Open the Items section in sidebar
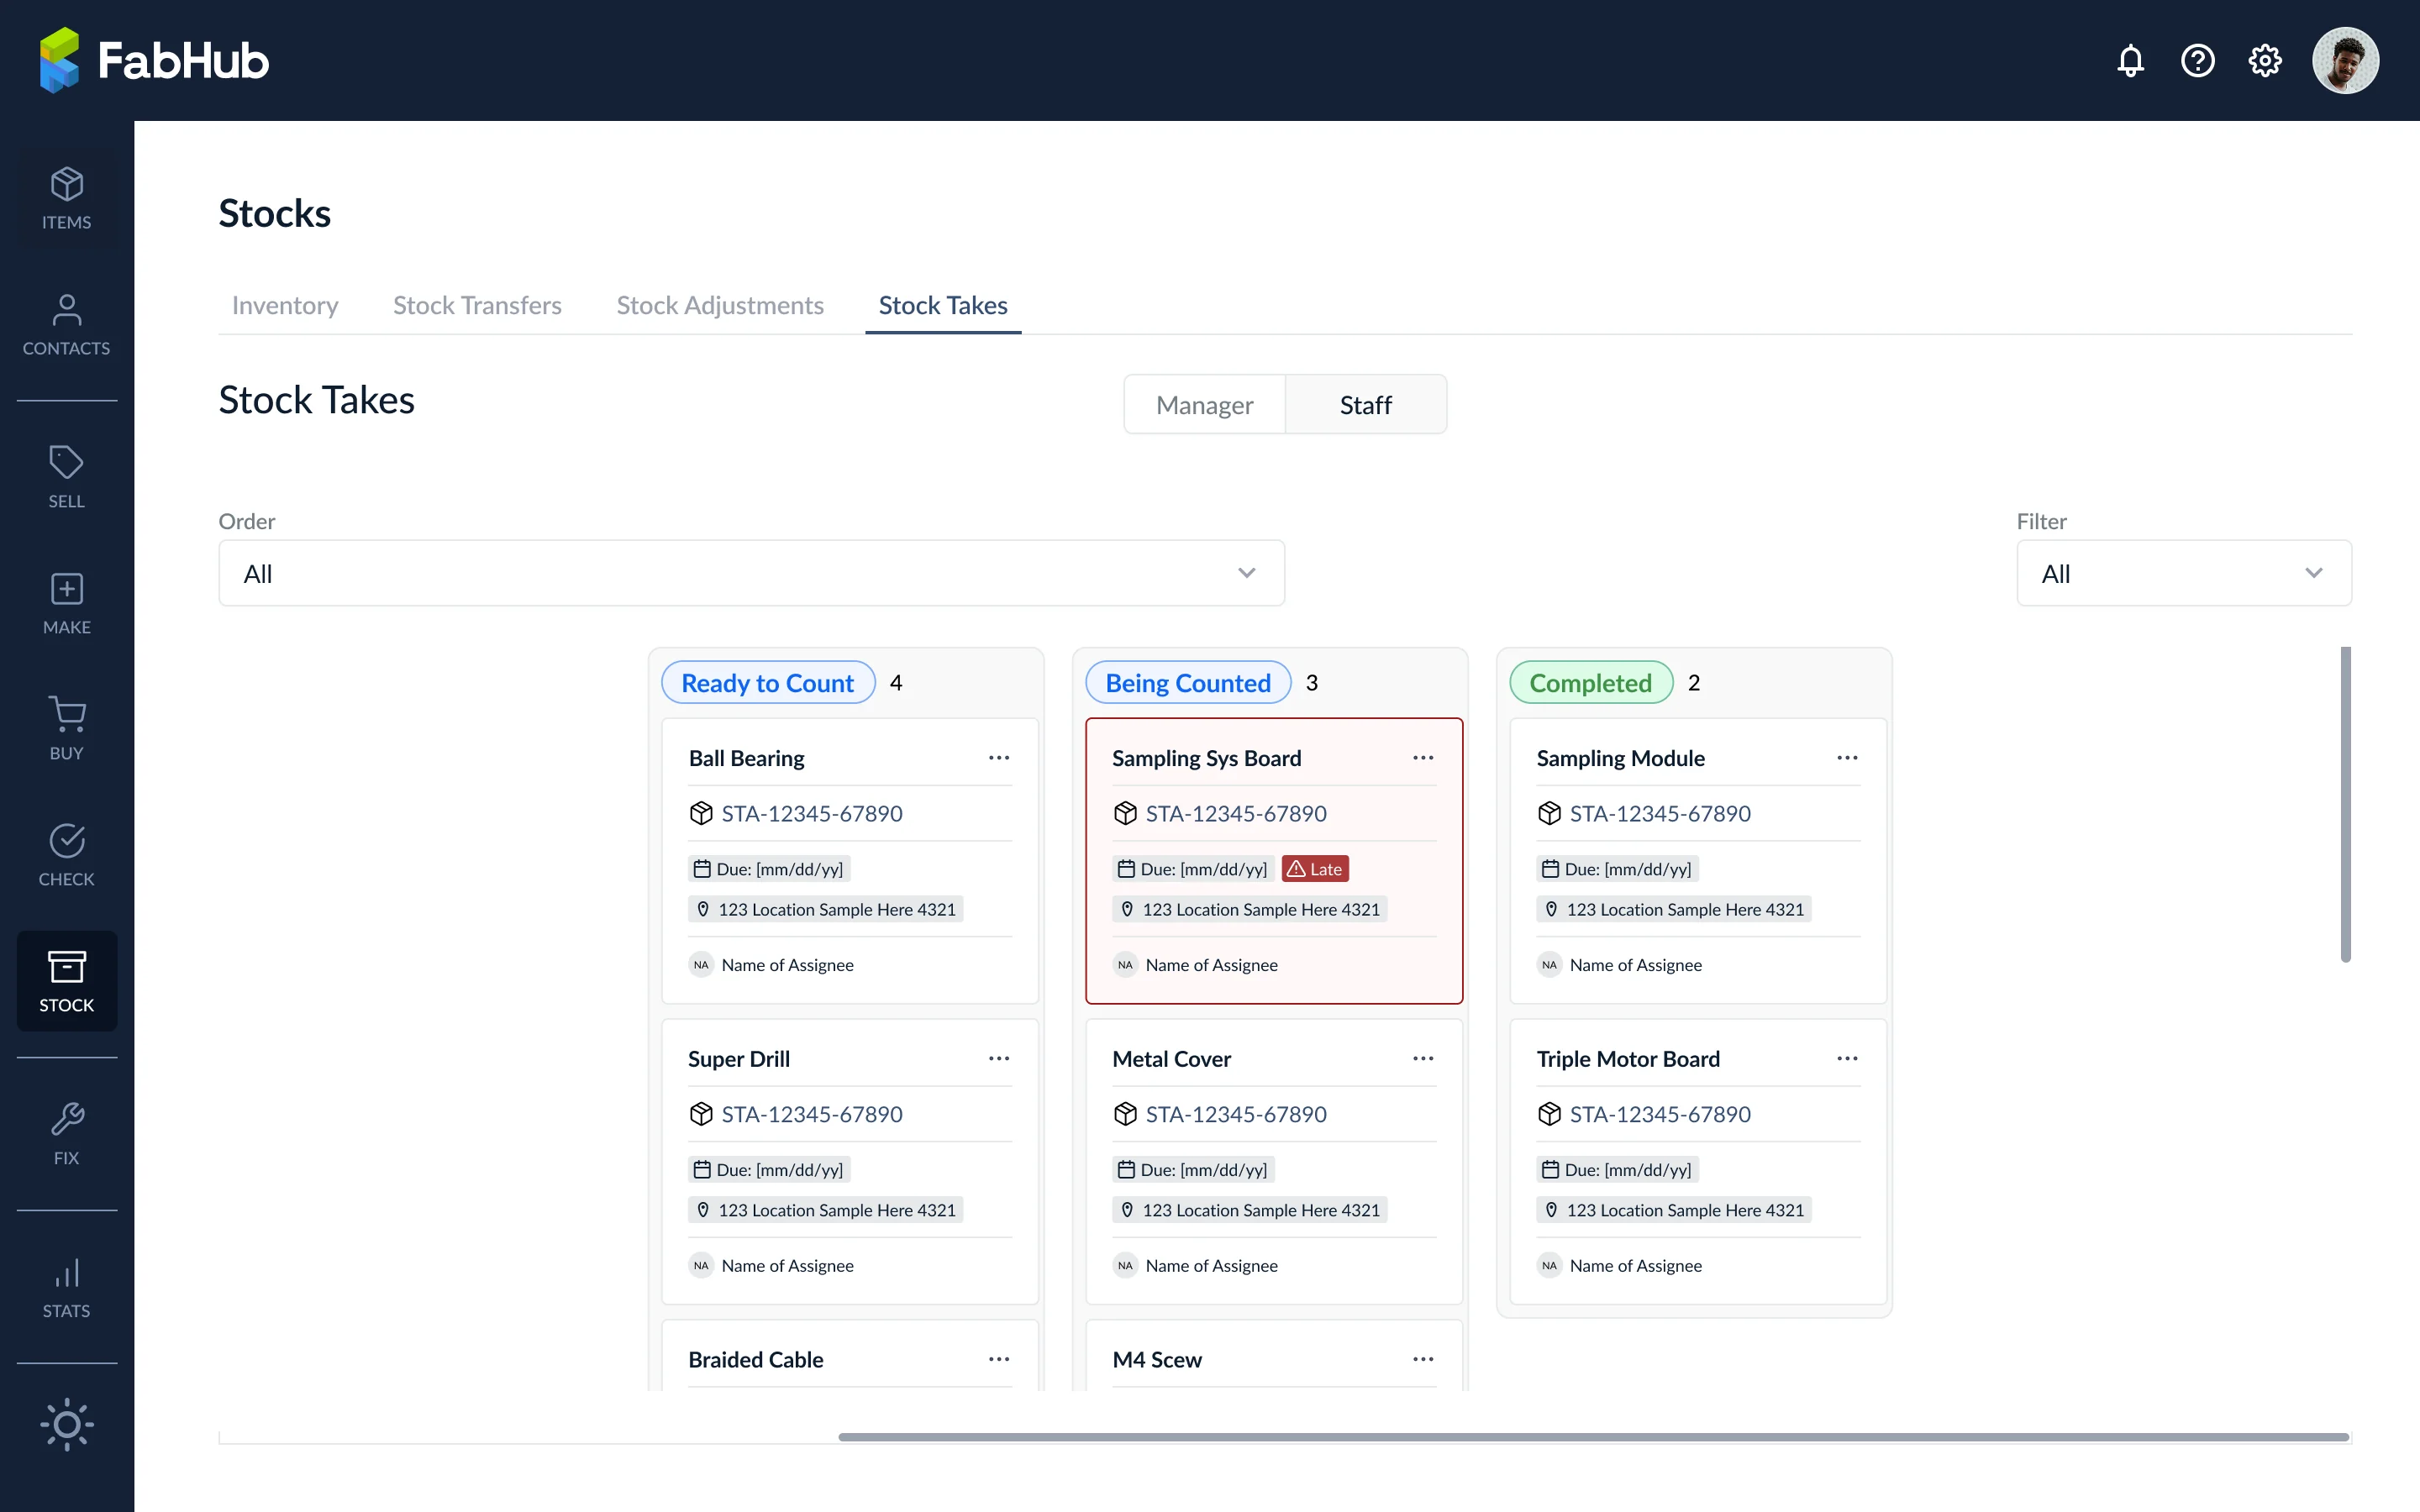The height and width of the screenshot is (1512, 2420). [x=67, y=198]
